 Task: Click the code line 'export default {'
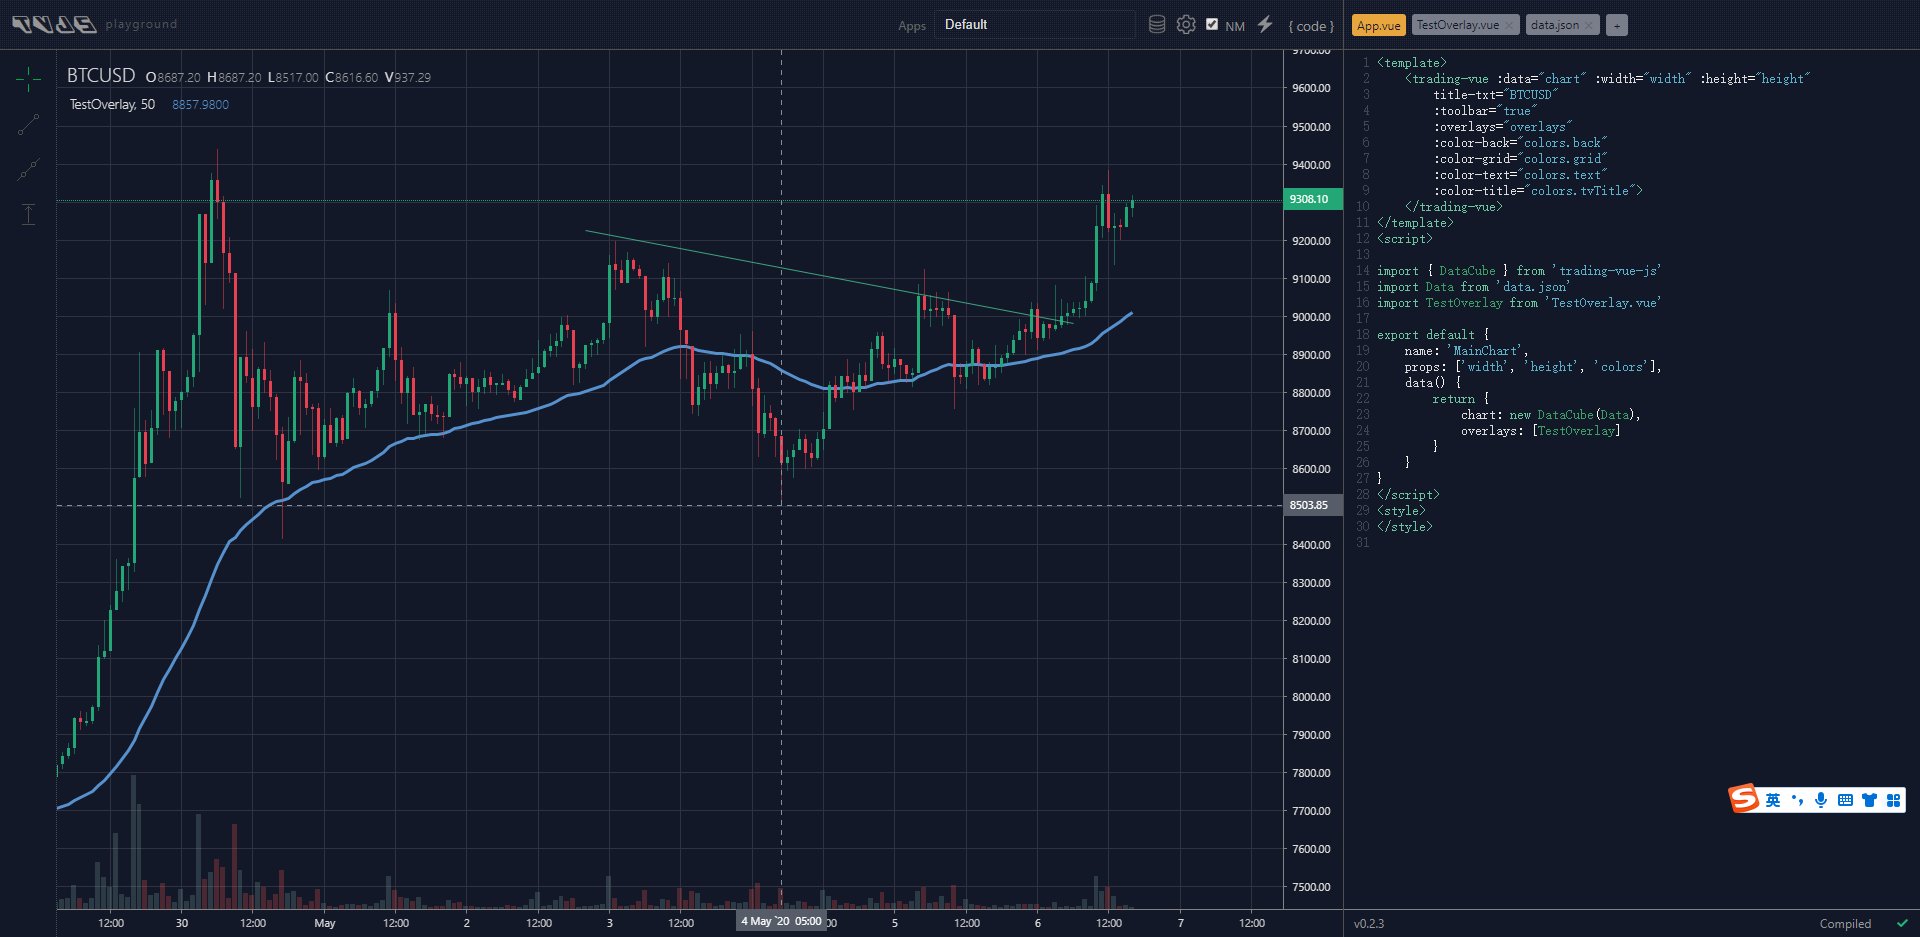(1433, 335)
